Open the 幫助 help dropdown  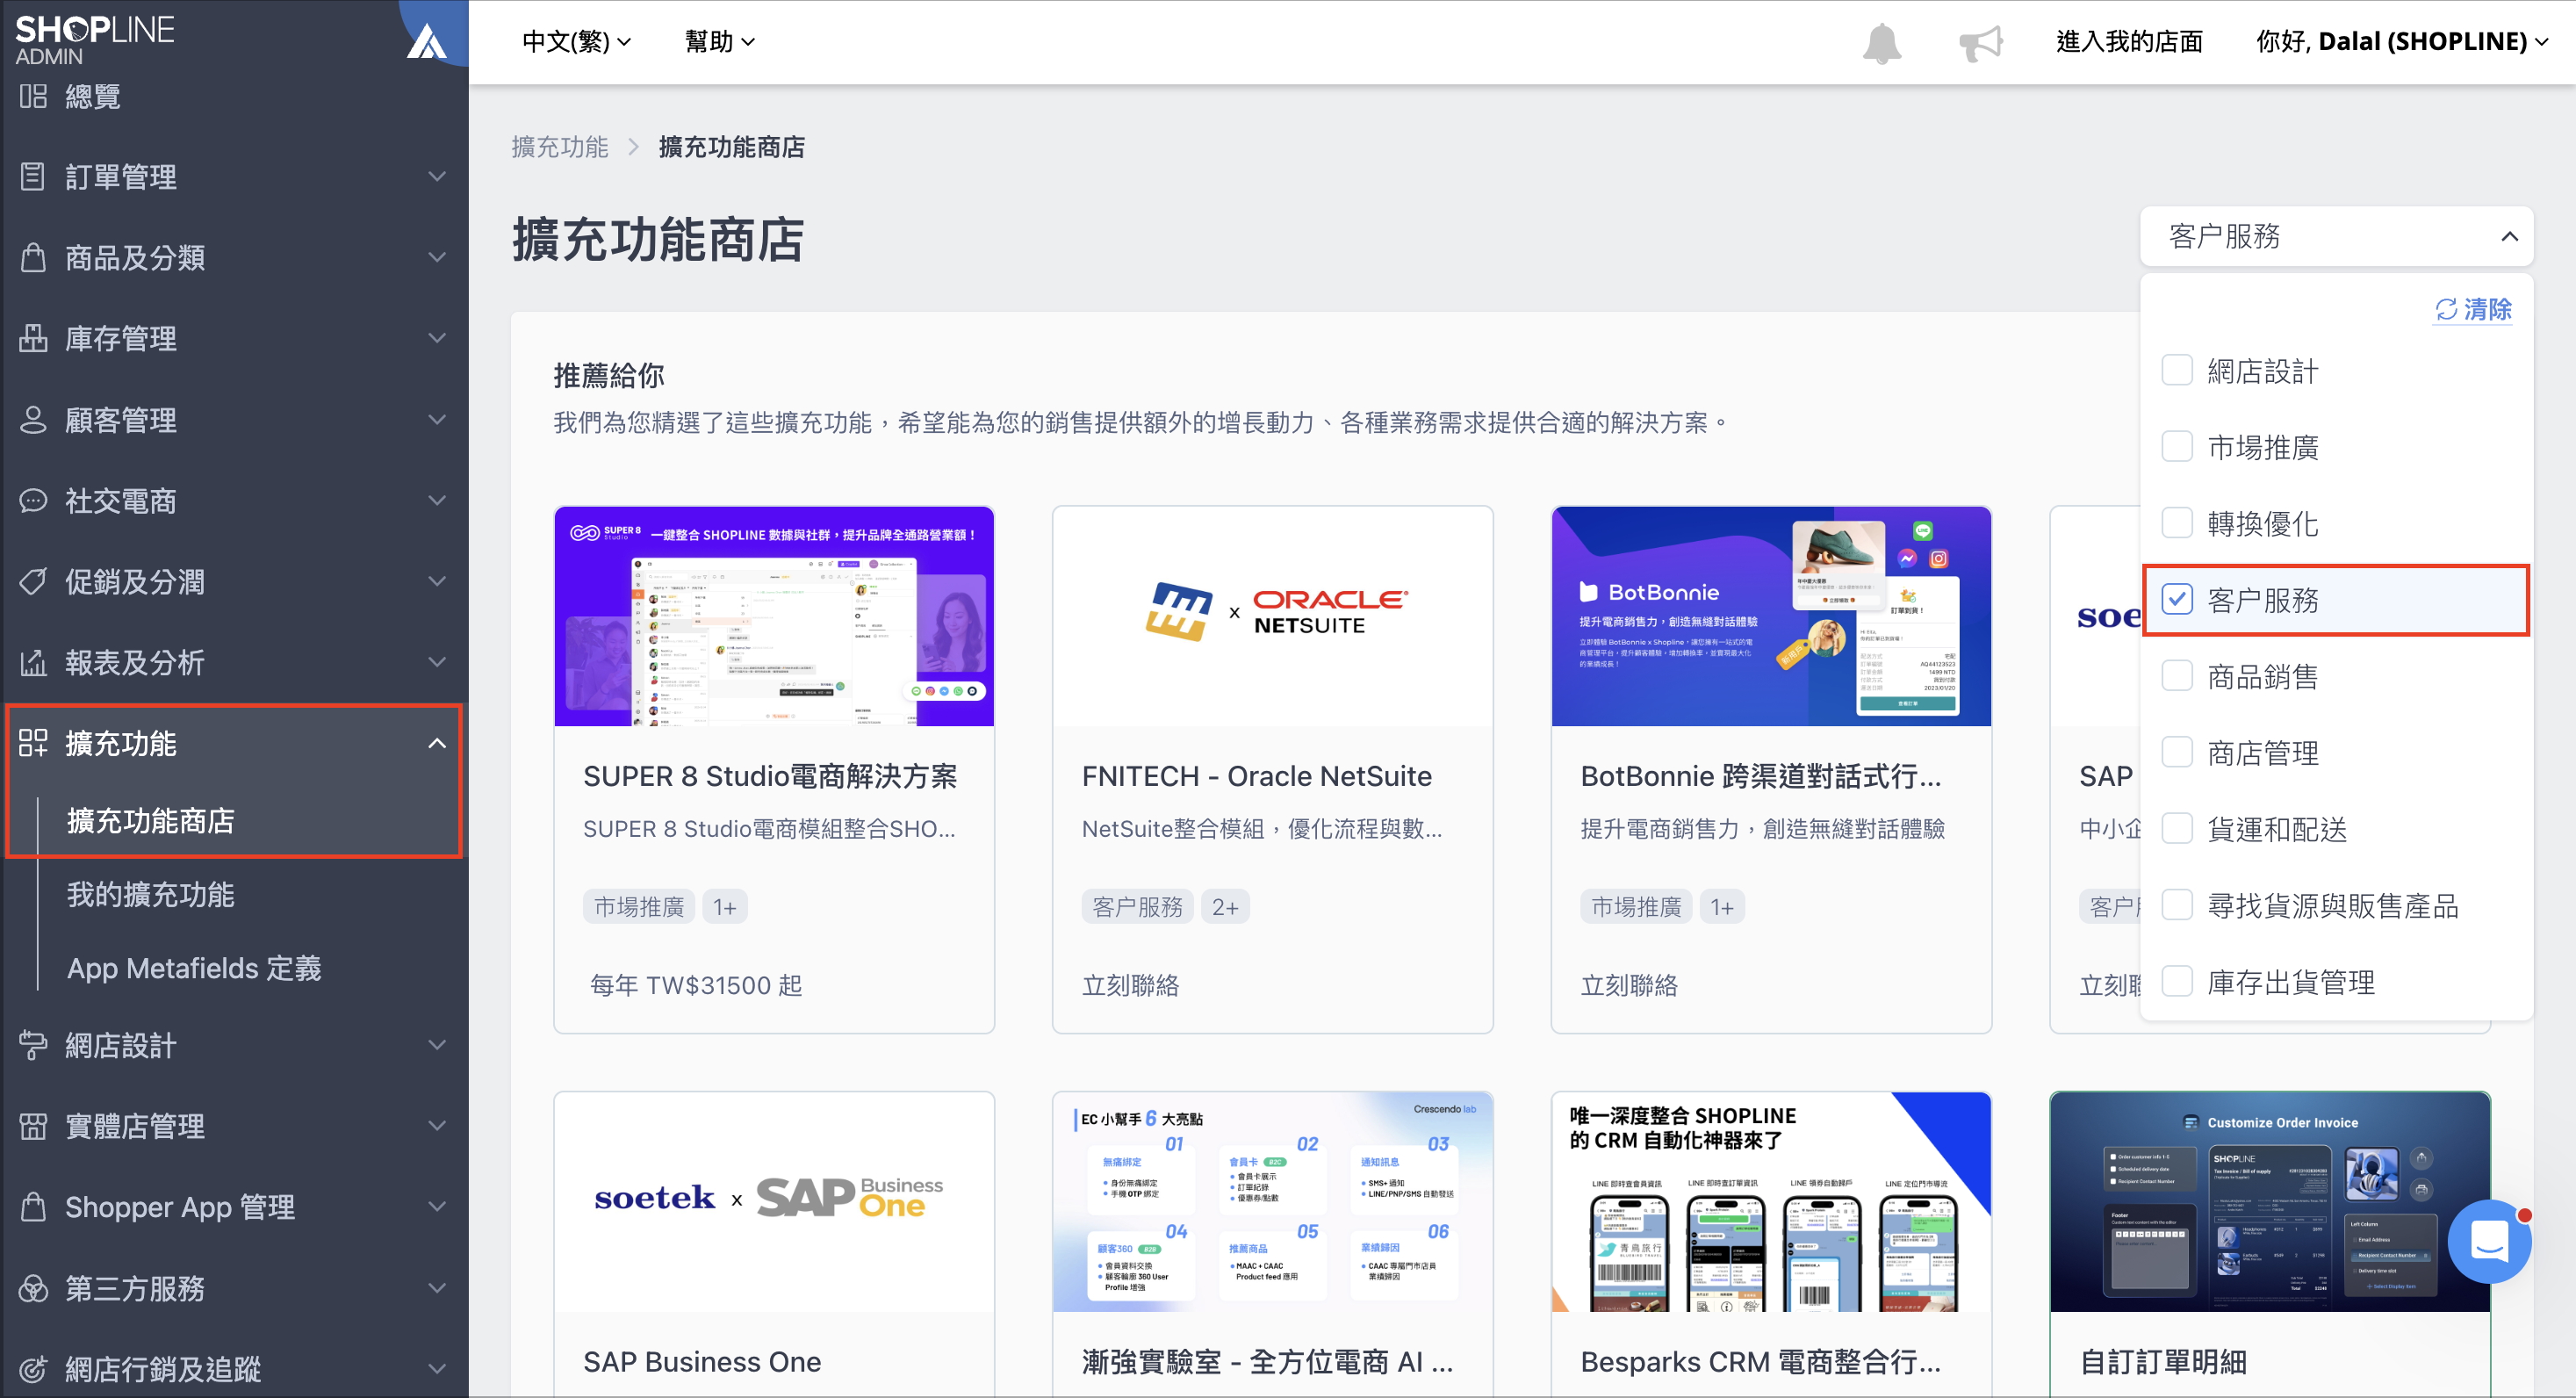pos(719,42)
